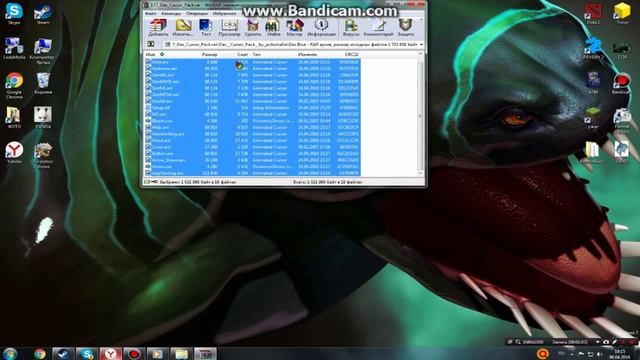Sort by the Тип column header
The width and height of the screenshot is (640, 360).
(x=256, y=54)
